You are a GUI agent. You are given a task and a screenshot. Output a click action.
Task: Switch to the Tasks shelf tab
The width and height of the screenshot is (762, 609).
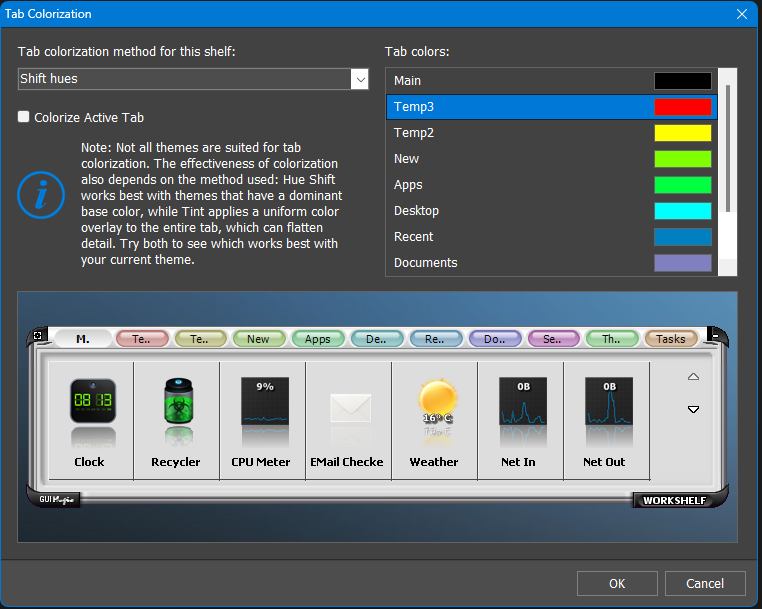670,339
